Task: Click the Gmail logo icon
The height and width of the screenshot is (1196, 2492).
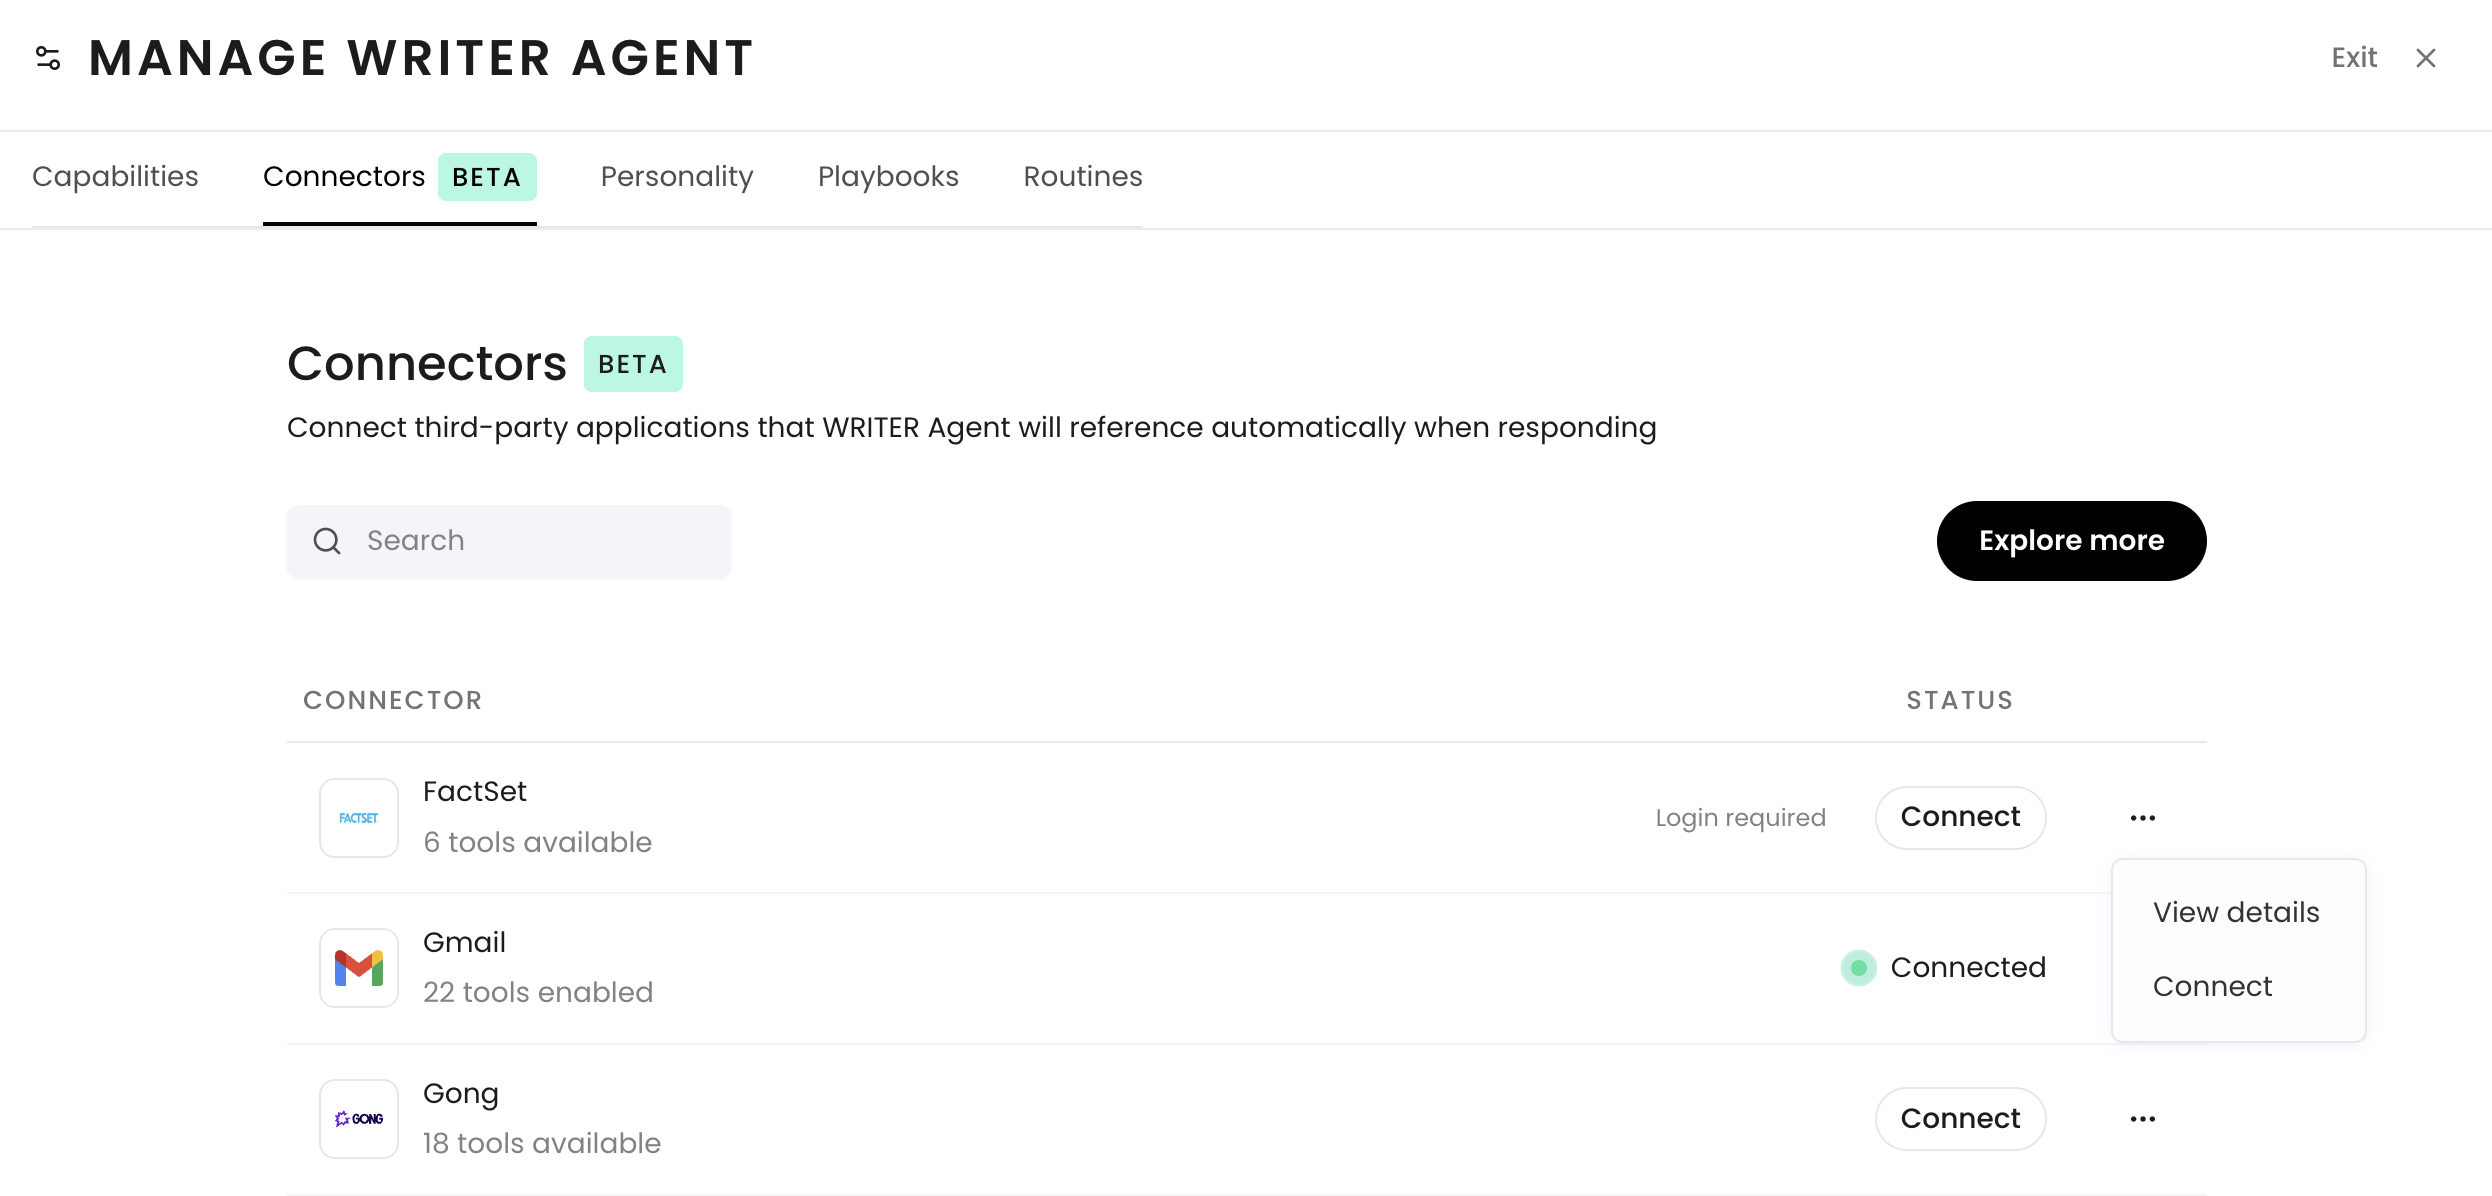Action: (359, 968)
